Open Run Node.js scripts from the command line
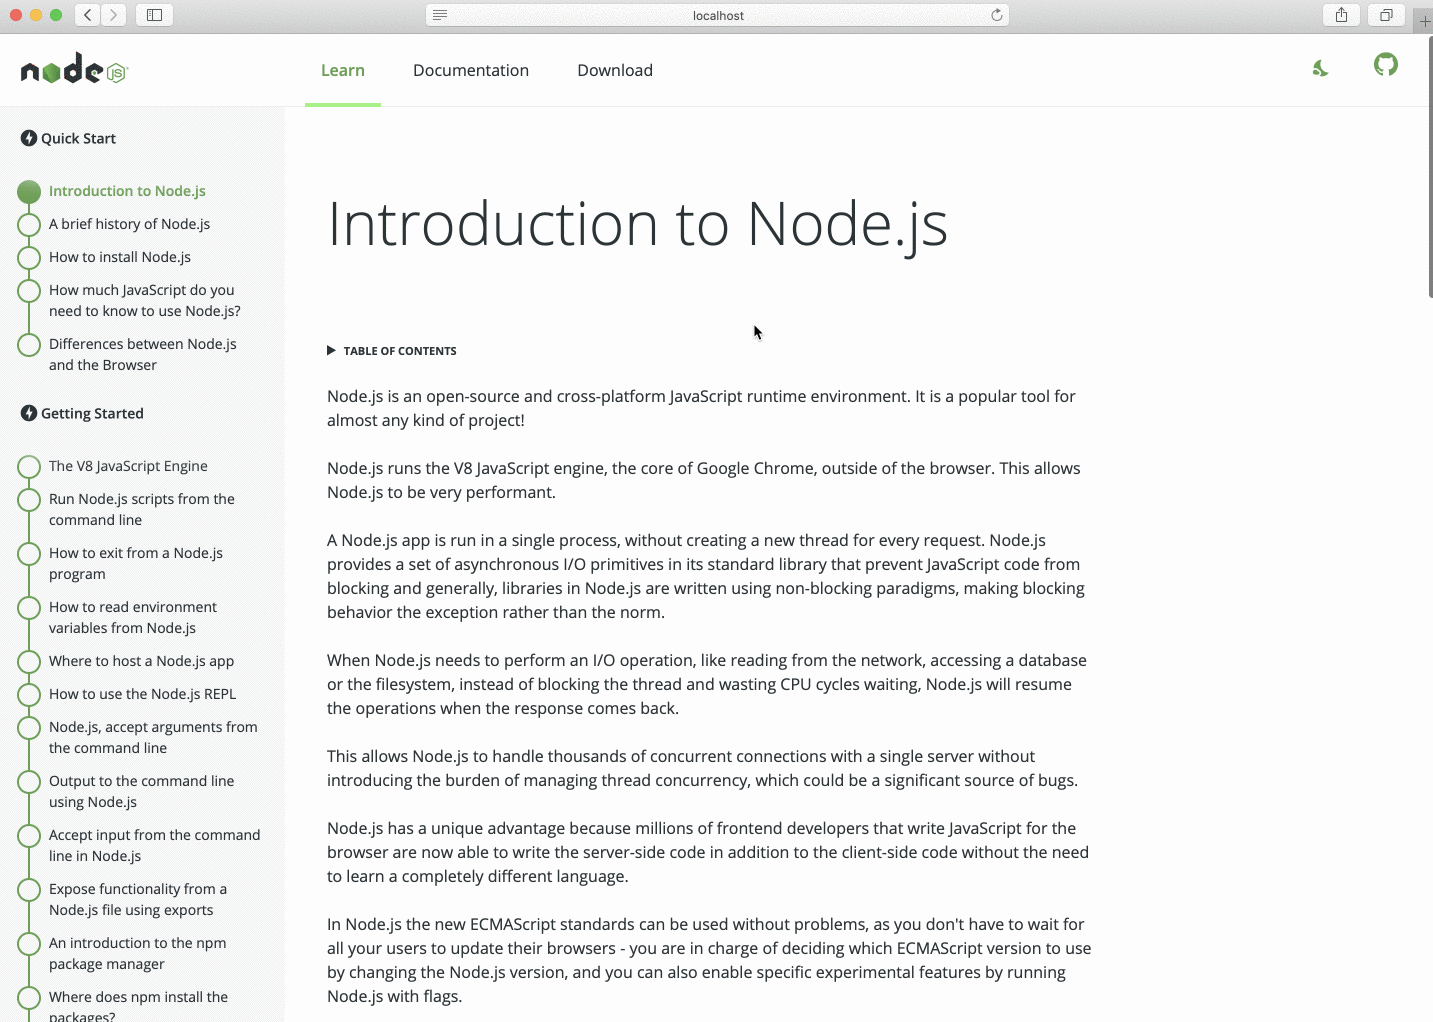The image size is (1433, 1022). pyautogui.click(x=142, y=509)
